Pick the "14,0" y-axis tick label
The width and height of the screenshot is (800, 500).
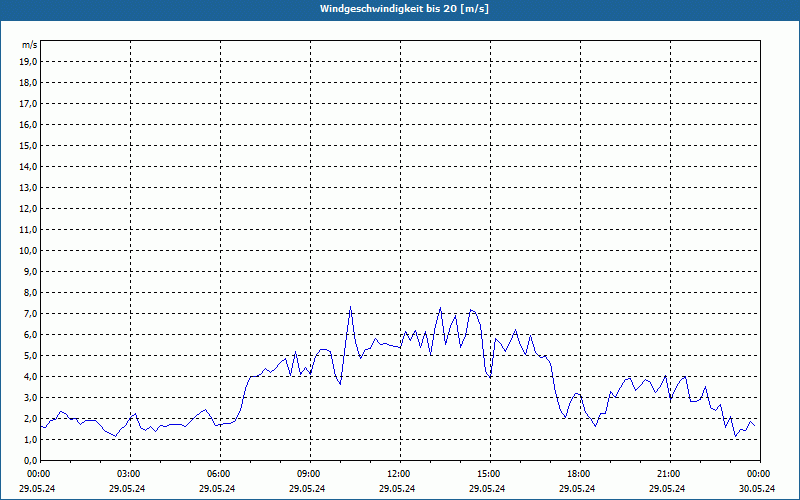[x=28, y=166]
